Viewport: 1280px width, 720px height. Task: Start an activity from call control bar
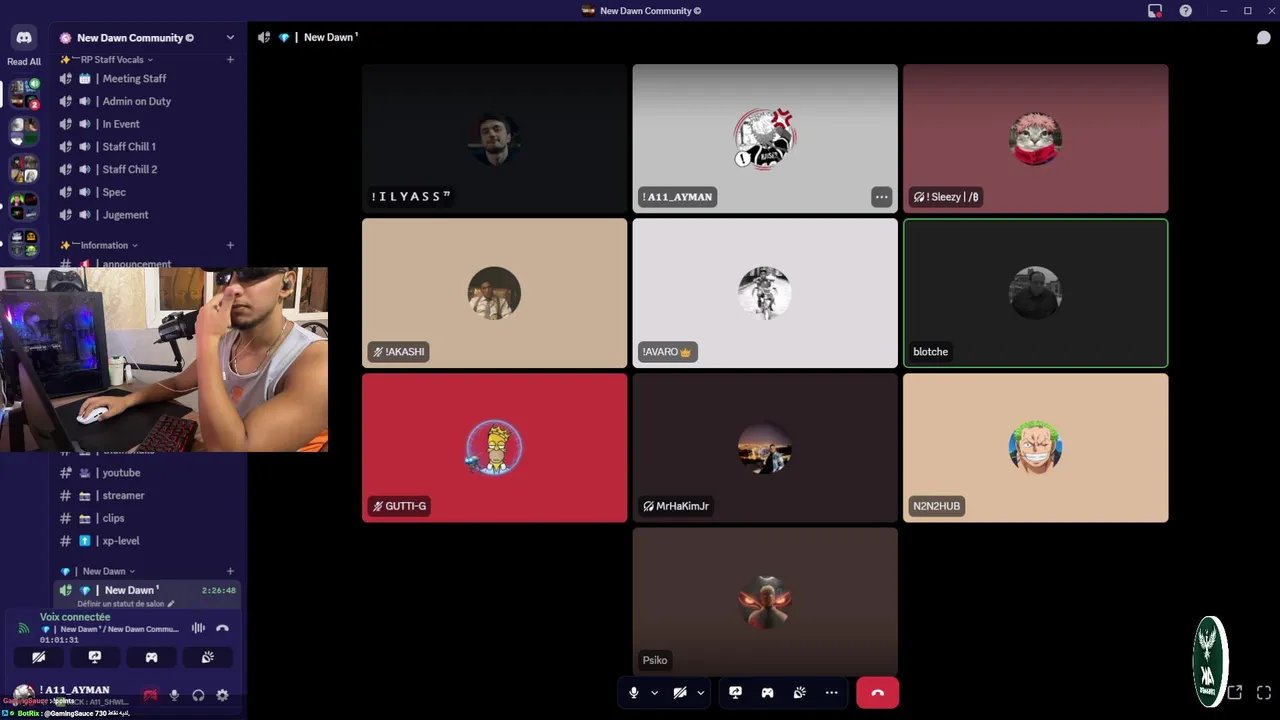pyautogui.click(x=767, y=692)
